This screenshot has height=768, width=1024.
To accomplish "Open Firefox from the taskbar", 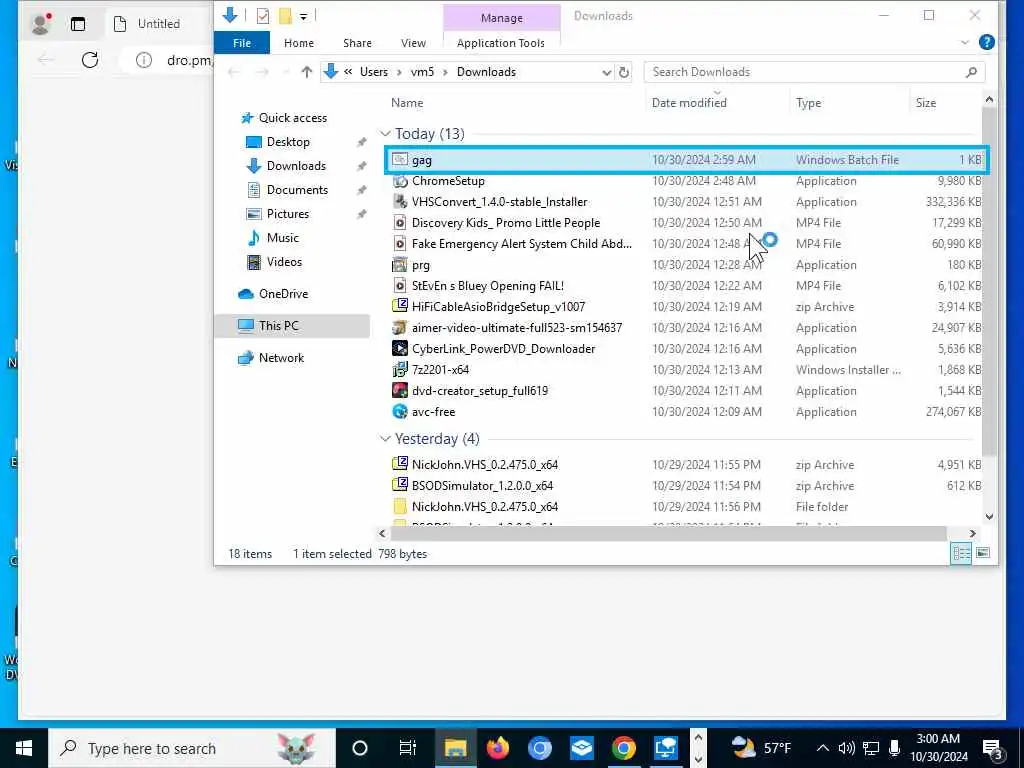I will pyautogui.click(x=498, y=748).
